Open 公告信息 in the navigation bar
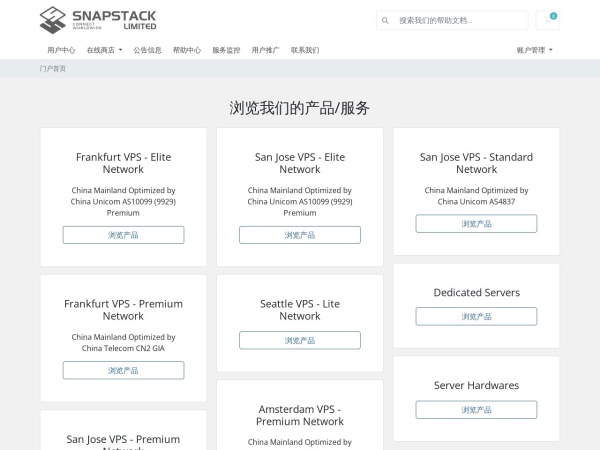 pos(147,50)
